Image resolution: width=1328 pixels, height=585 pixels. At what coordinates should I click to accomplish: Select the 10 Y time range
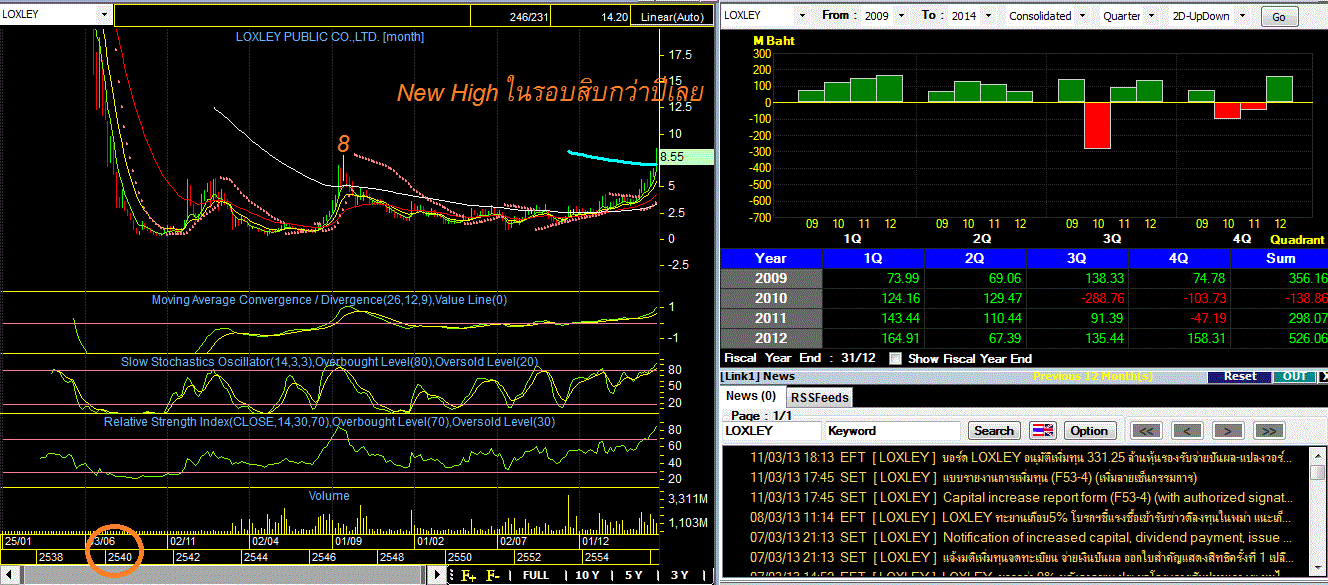click(x=588, y=575)
